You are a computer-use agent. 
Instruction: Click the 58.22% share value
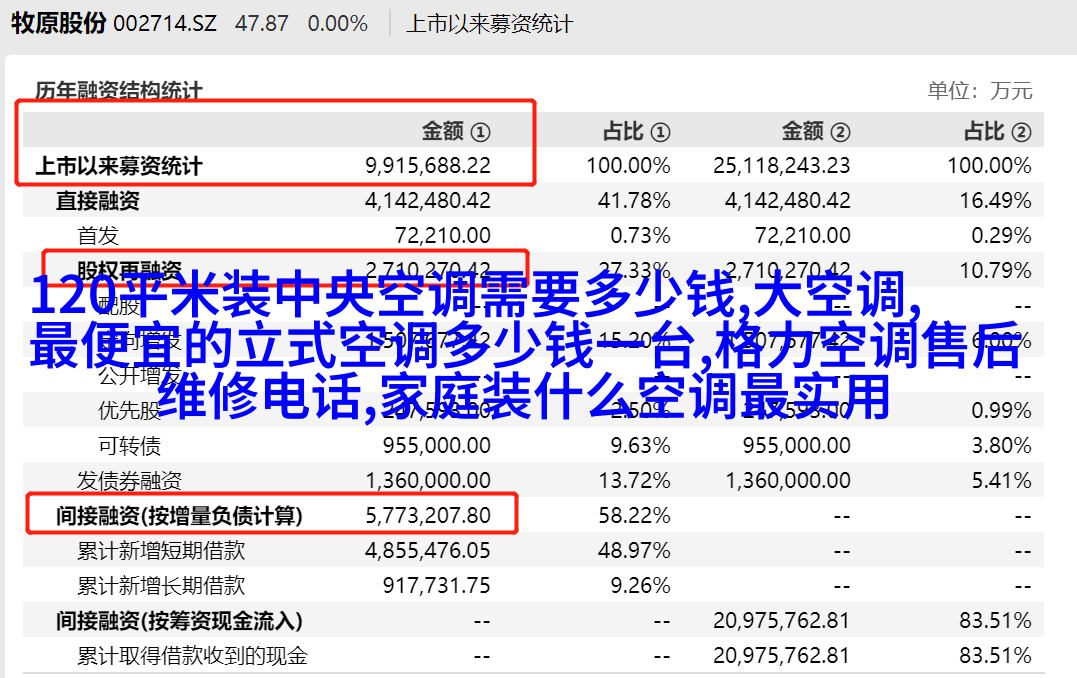pyautogui.click(x=634, y=516)
